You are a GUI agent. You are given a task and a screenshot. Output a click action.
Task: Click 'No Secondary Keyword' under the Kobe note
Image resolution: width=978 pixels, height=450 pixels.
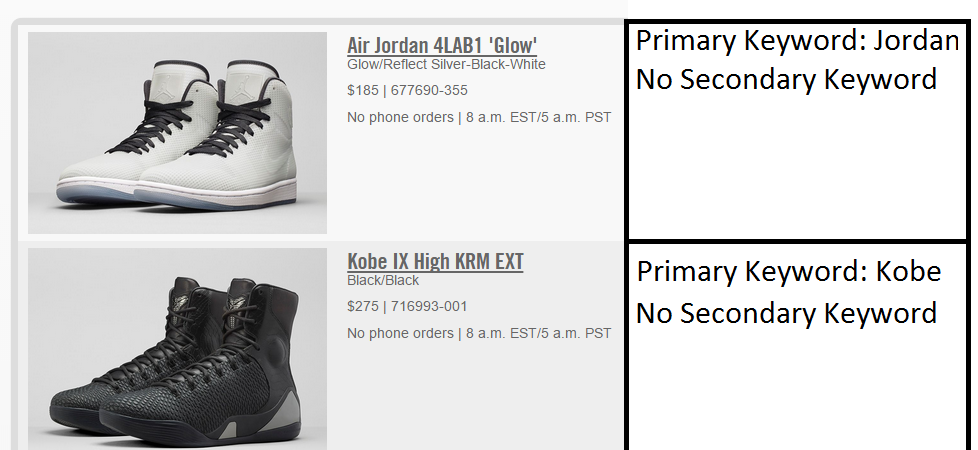786,313
